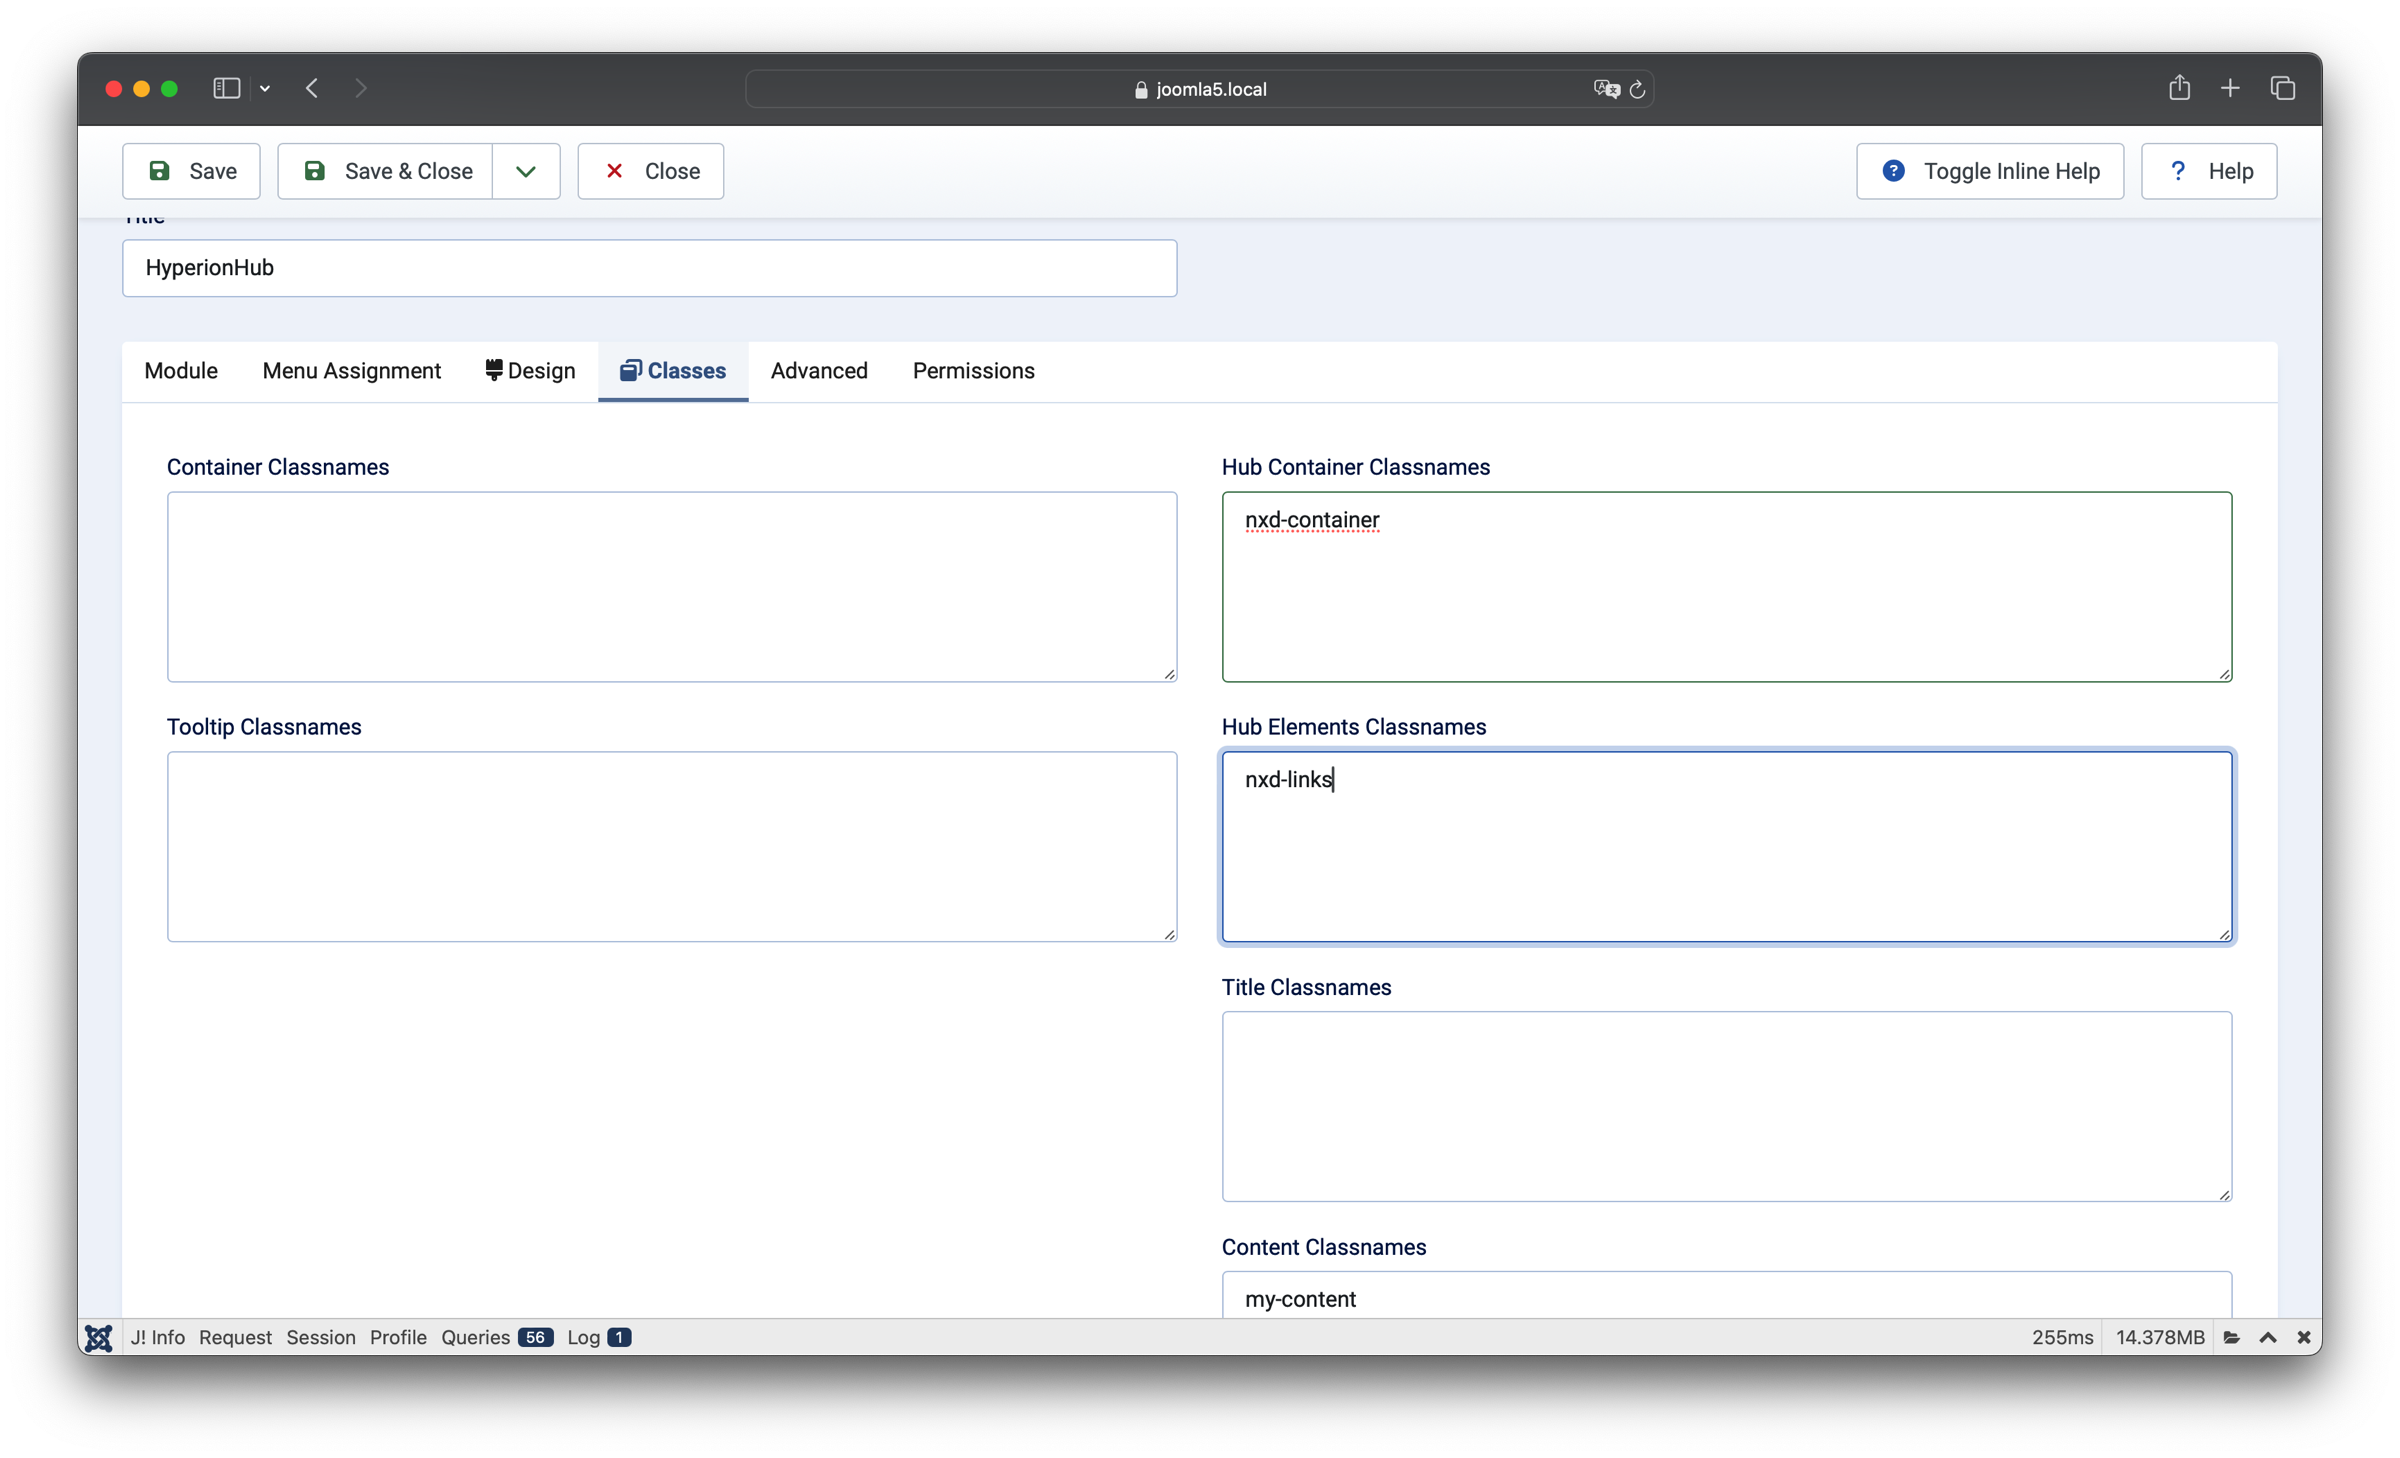Click the Content Classnames label
2400x1458 pixels.
pyautogui.click(x=1324, y=1247)
